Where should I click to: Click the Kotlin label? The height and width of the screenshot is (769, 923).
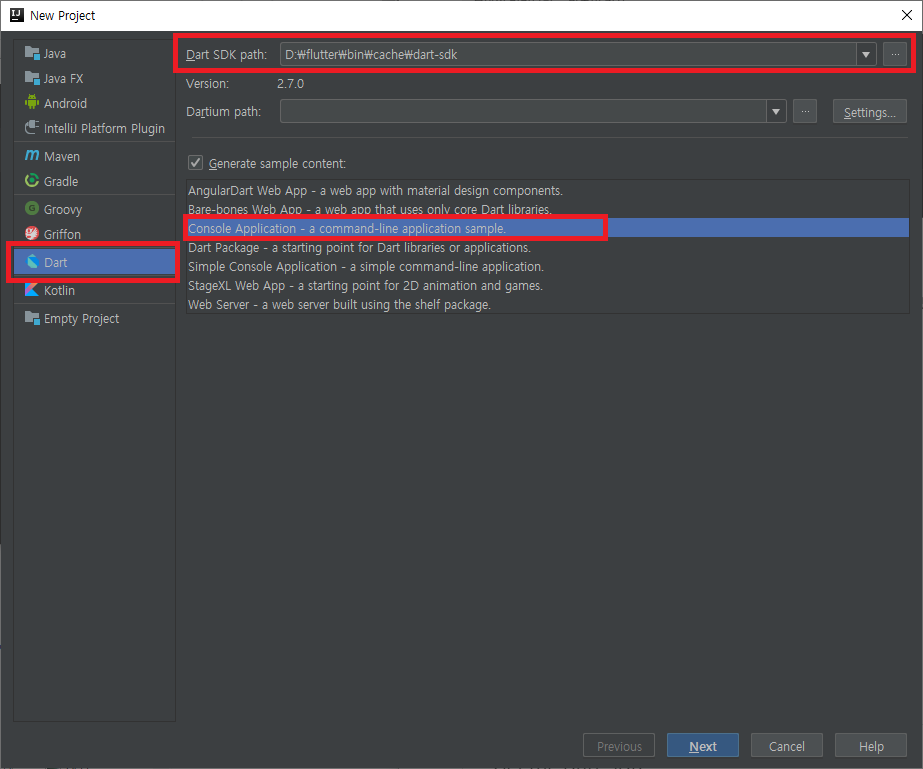pyautogui.click(x=59, y=290)
